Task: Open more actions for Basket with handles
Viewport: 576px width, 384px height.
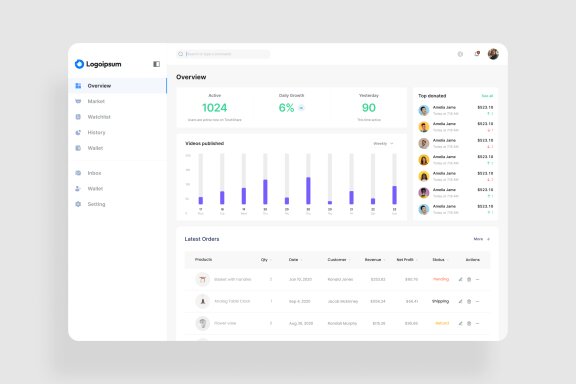Action: (478, 279)
